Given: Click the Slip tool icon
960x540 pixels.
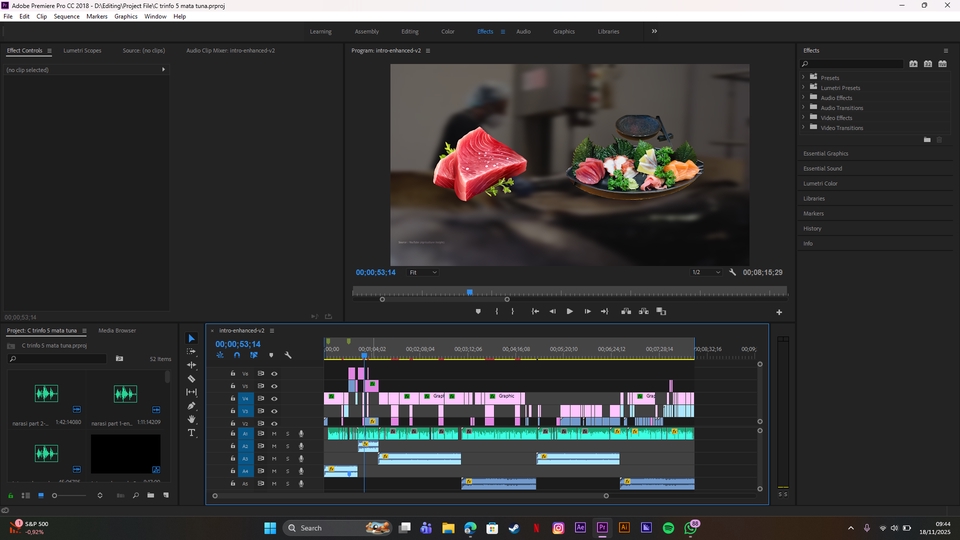Looking at the screenshot, I should [x=192, y=392].
